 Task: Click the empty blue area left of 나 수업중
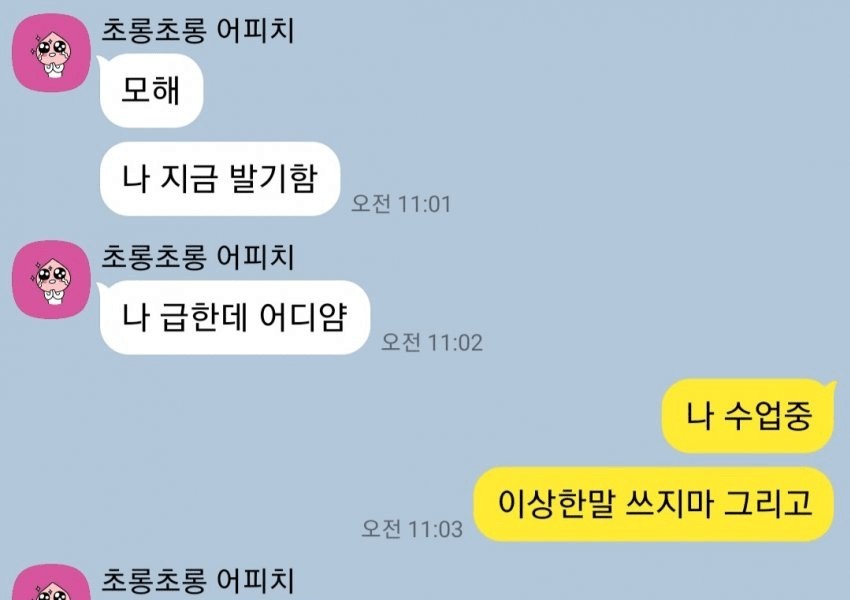(x=379, y=416)
